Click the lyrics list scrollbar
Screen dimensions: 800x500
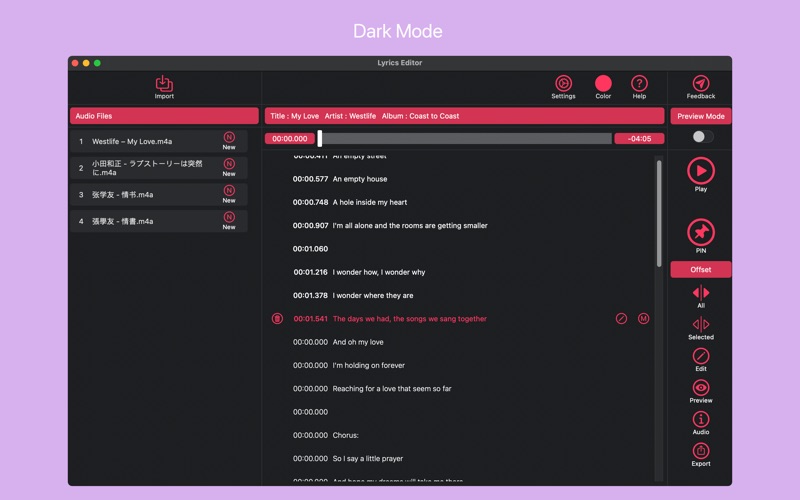click(x=659, y=213)
